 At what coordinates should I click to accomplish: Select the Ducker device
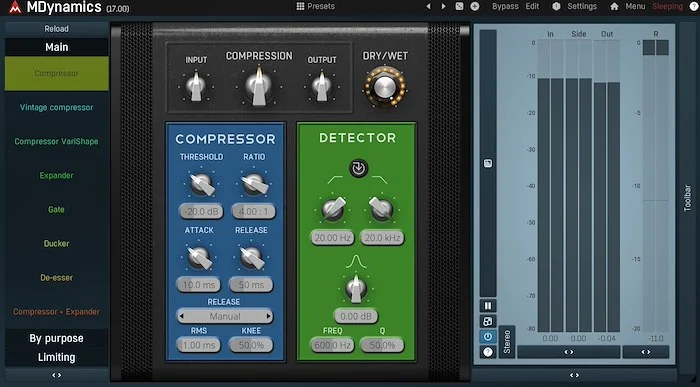(x=57, y=243)
